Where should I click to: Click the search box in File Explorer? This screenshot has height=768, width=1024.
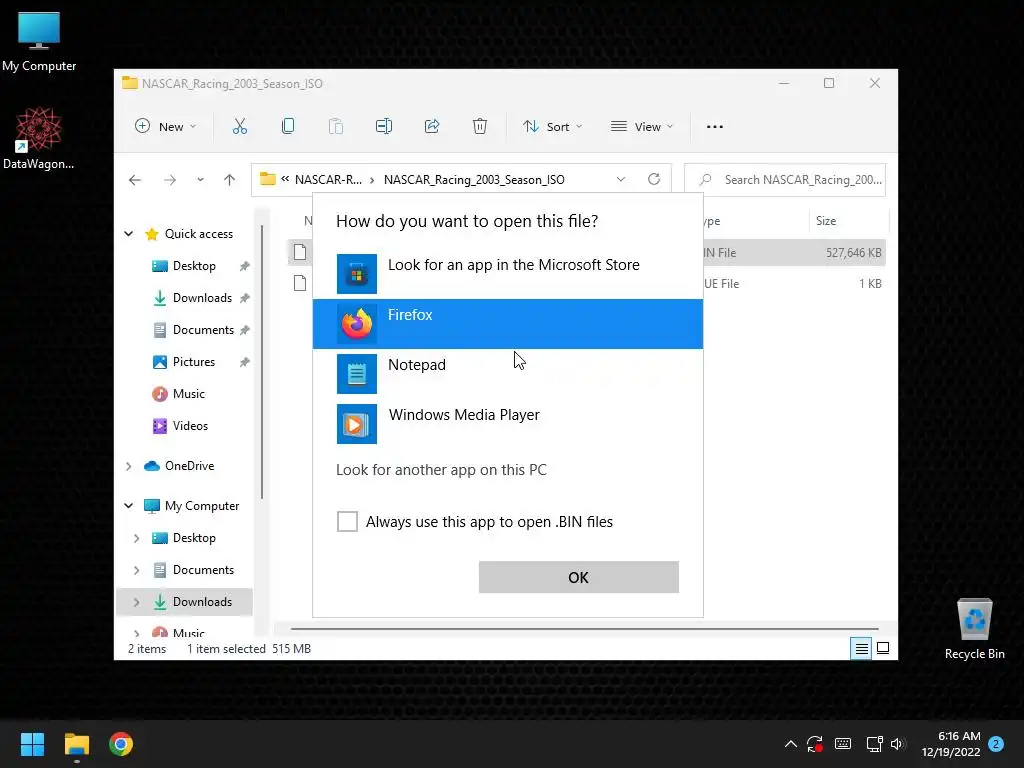tap(785, 180)
